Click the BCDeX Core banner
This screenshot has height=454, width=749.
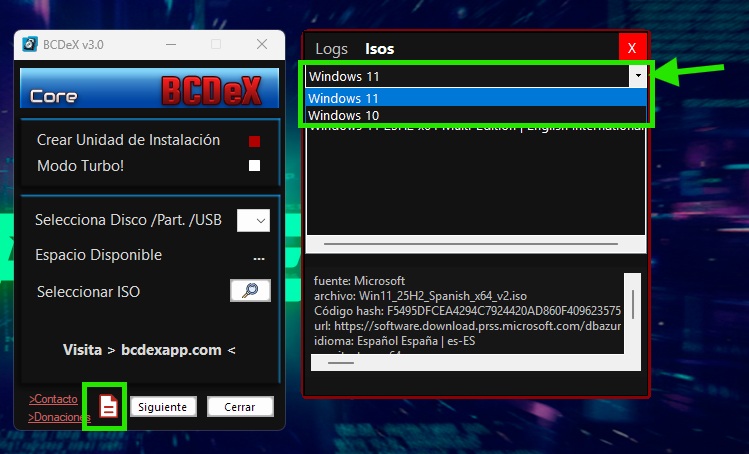tap(150, 88)
